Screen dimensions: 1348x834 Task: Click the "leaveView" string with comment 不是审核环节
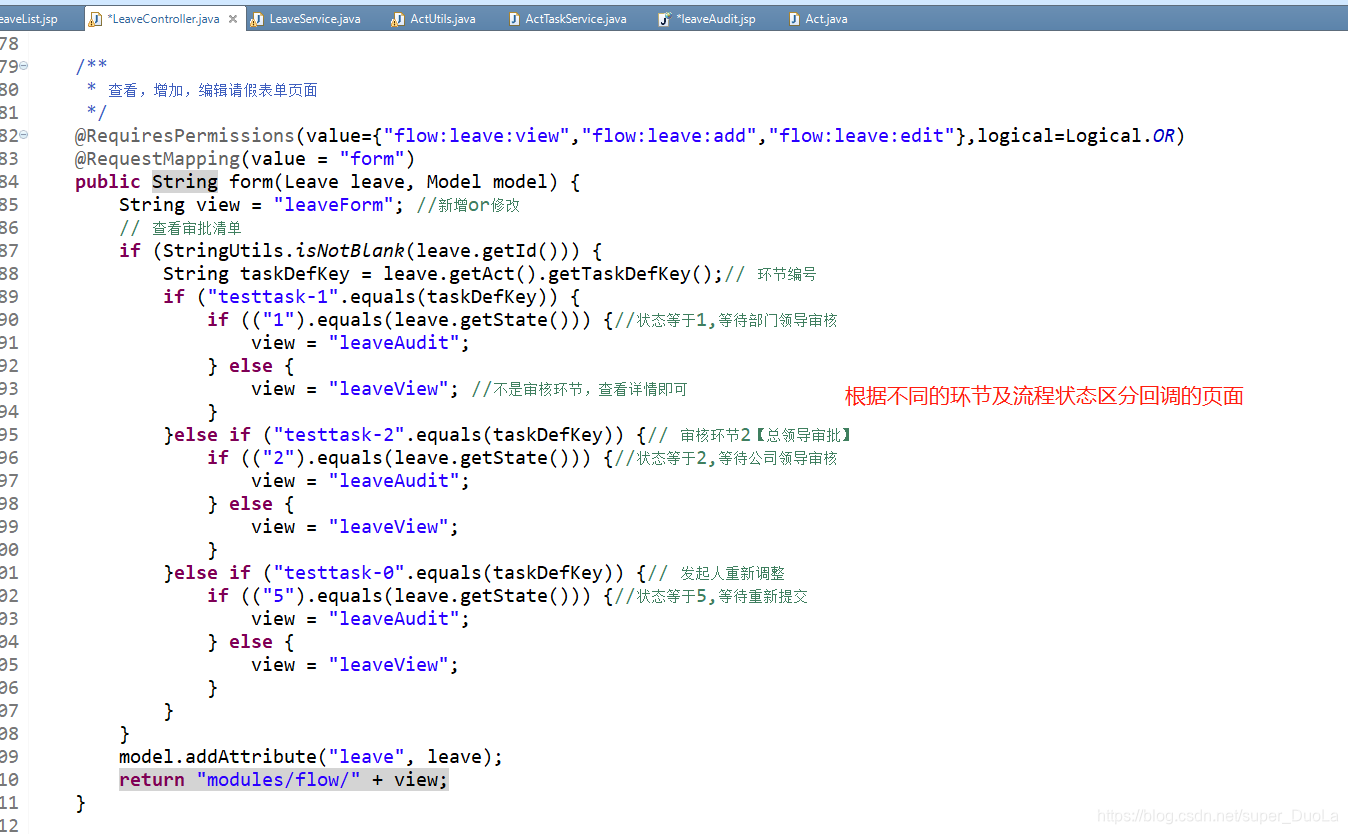pyautogui.click(x=389, y=388)
